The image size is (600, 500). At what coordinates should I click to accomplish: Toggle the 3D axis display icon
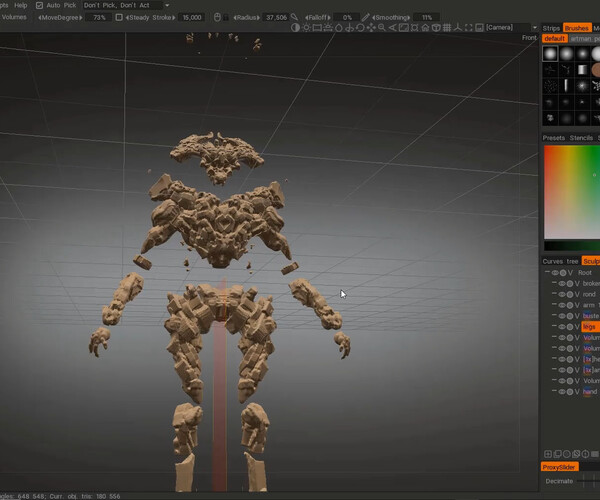(x=458, y=28)
